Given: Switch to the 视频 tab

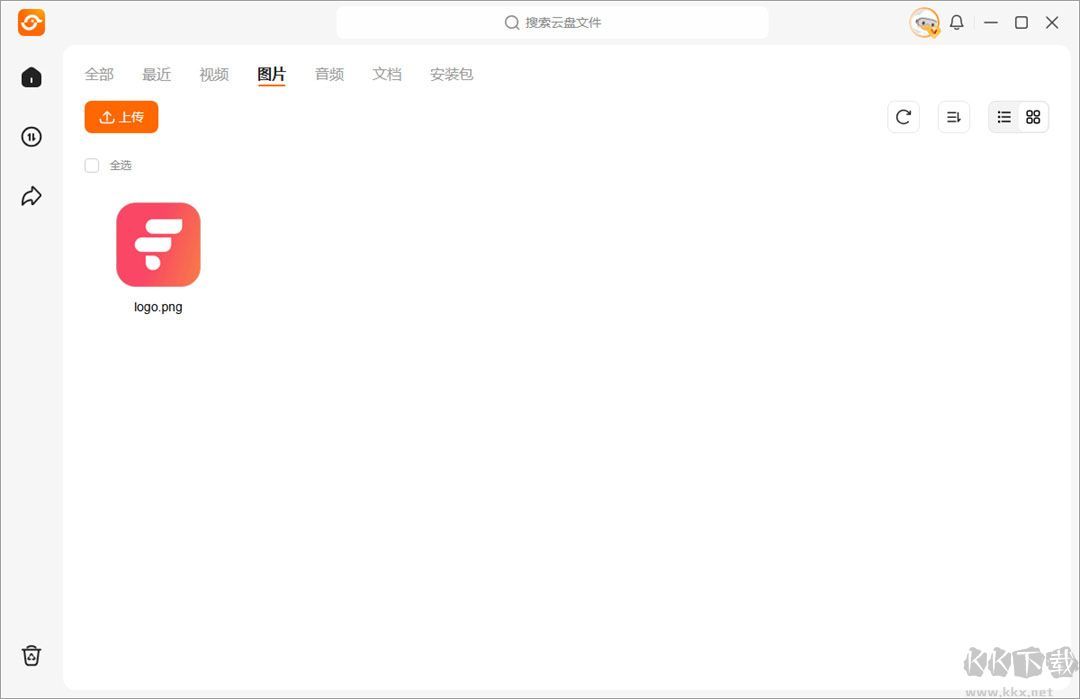Looking at the screenshot, I should coord(214,74).
